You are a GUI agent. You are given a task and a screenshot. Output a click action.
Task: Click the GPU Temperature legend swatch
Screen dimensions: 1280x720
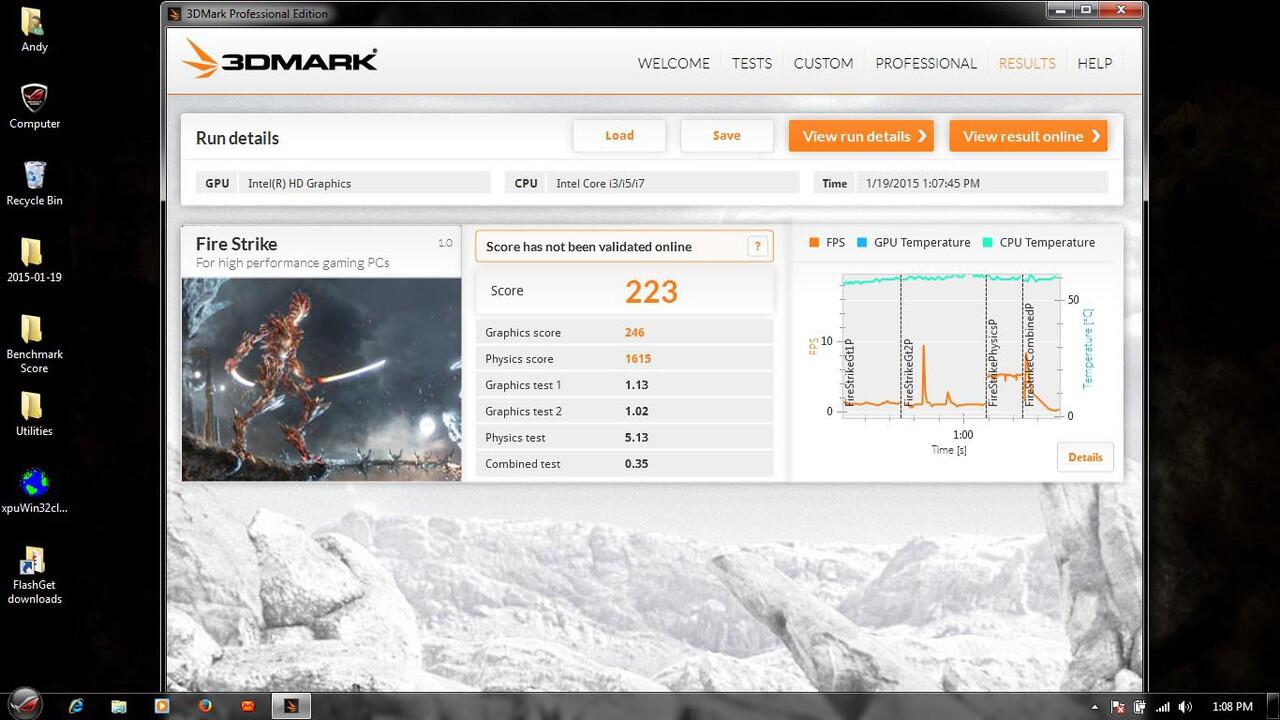(861, 243)
